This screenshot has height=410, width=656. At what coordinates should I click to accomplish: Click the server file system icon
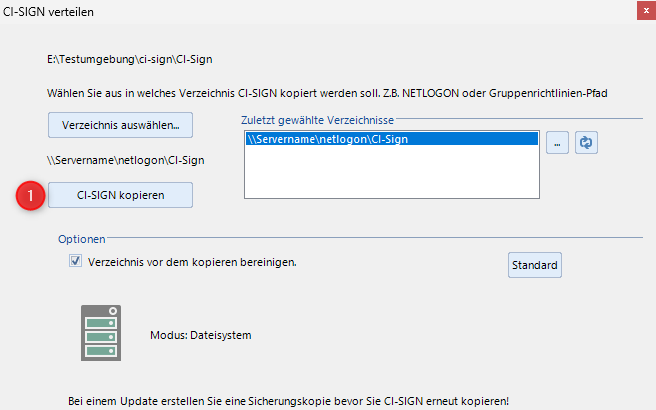[101, 334]
